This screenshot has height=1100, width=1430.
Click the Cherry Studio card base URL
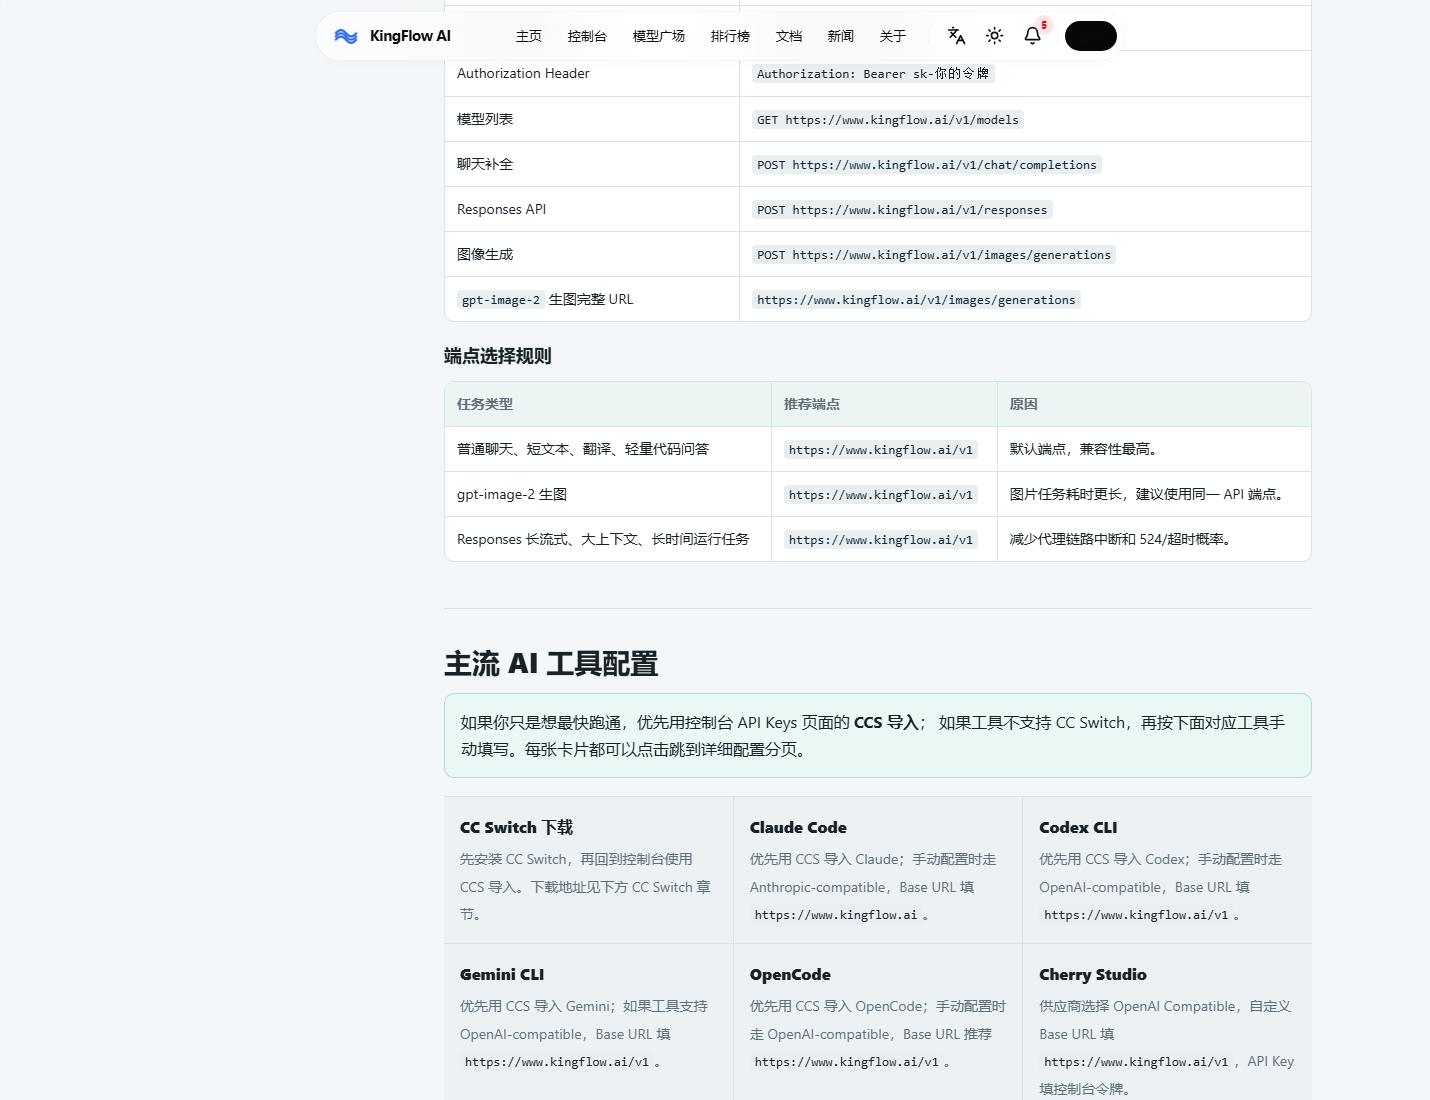1136,1062
